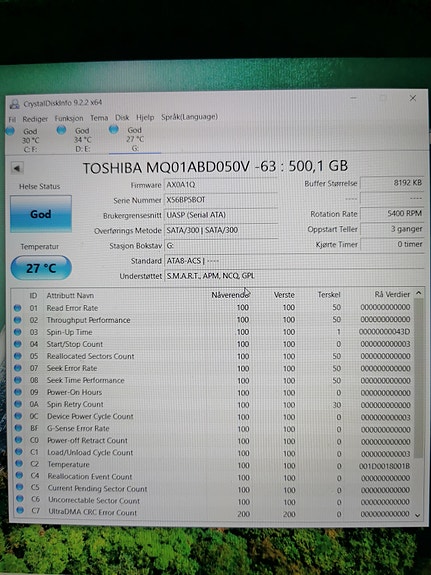Click the scrollbar up arrow
The image size is (431, 575).
(418, 293)
